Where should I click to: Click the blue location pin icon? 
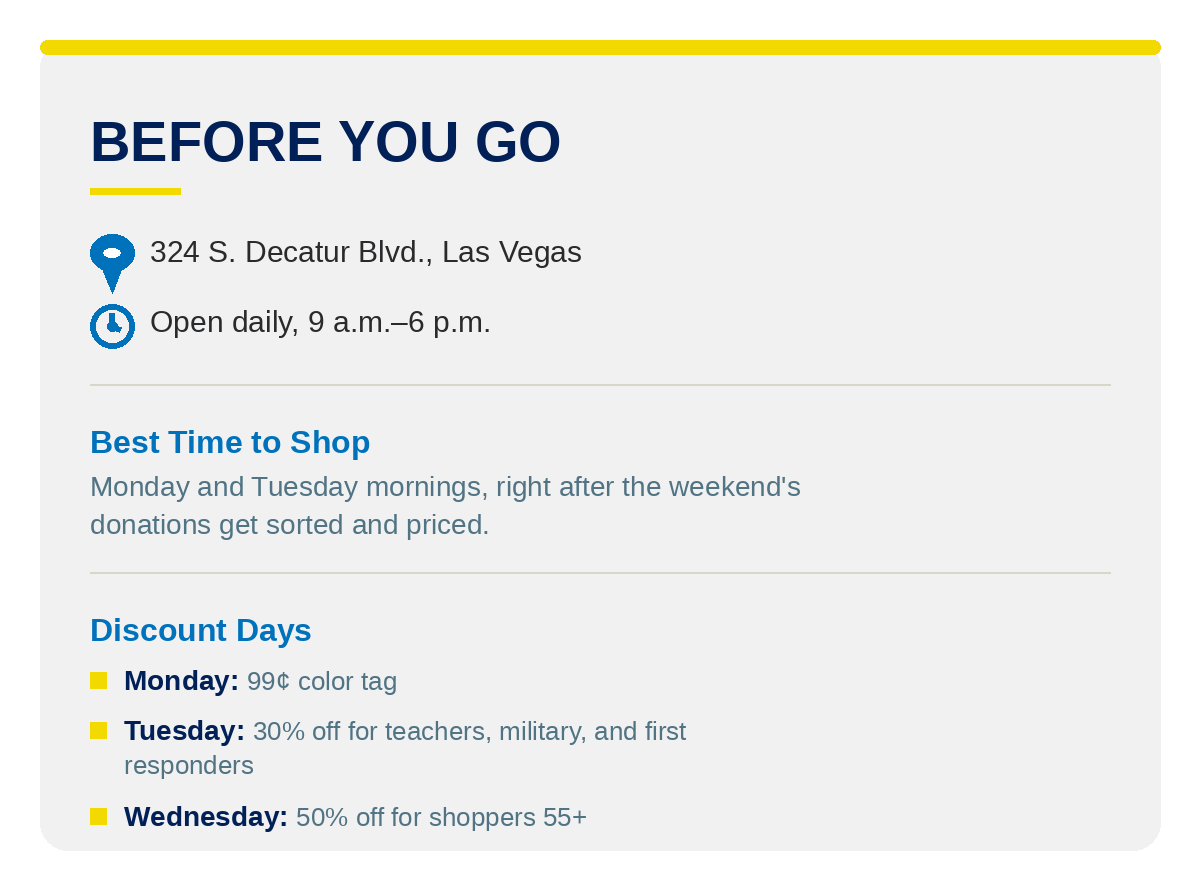pyautogui.click(x=112, y=263)
